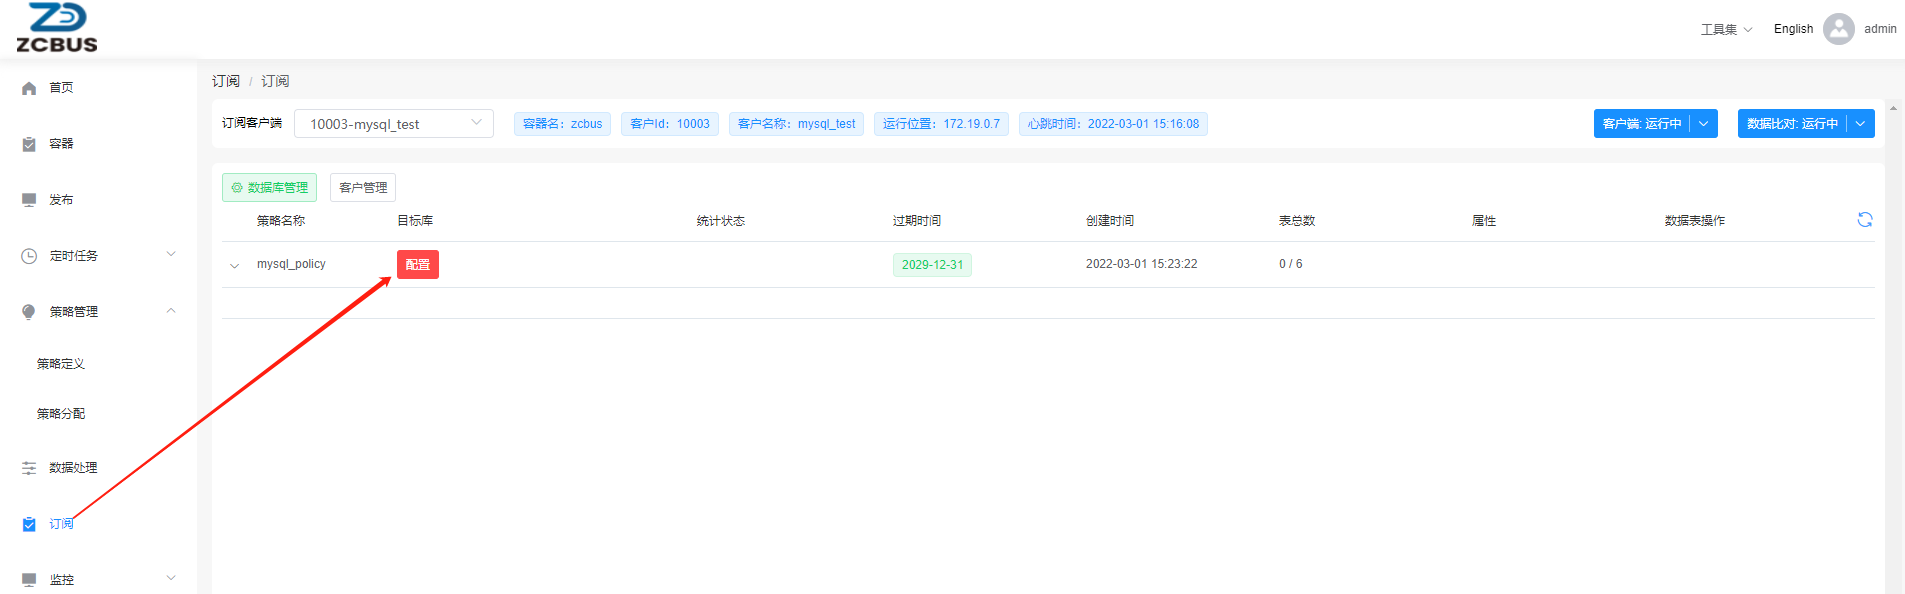Click the home icon in sidebar

pos(29,88)
